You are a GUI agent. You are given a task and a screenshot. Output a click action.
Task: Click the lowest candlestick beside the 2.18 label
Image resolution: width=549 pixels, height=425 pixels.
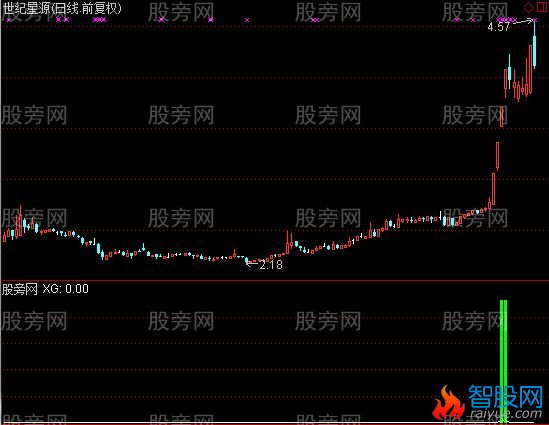pos(246,260)
